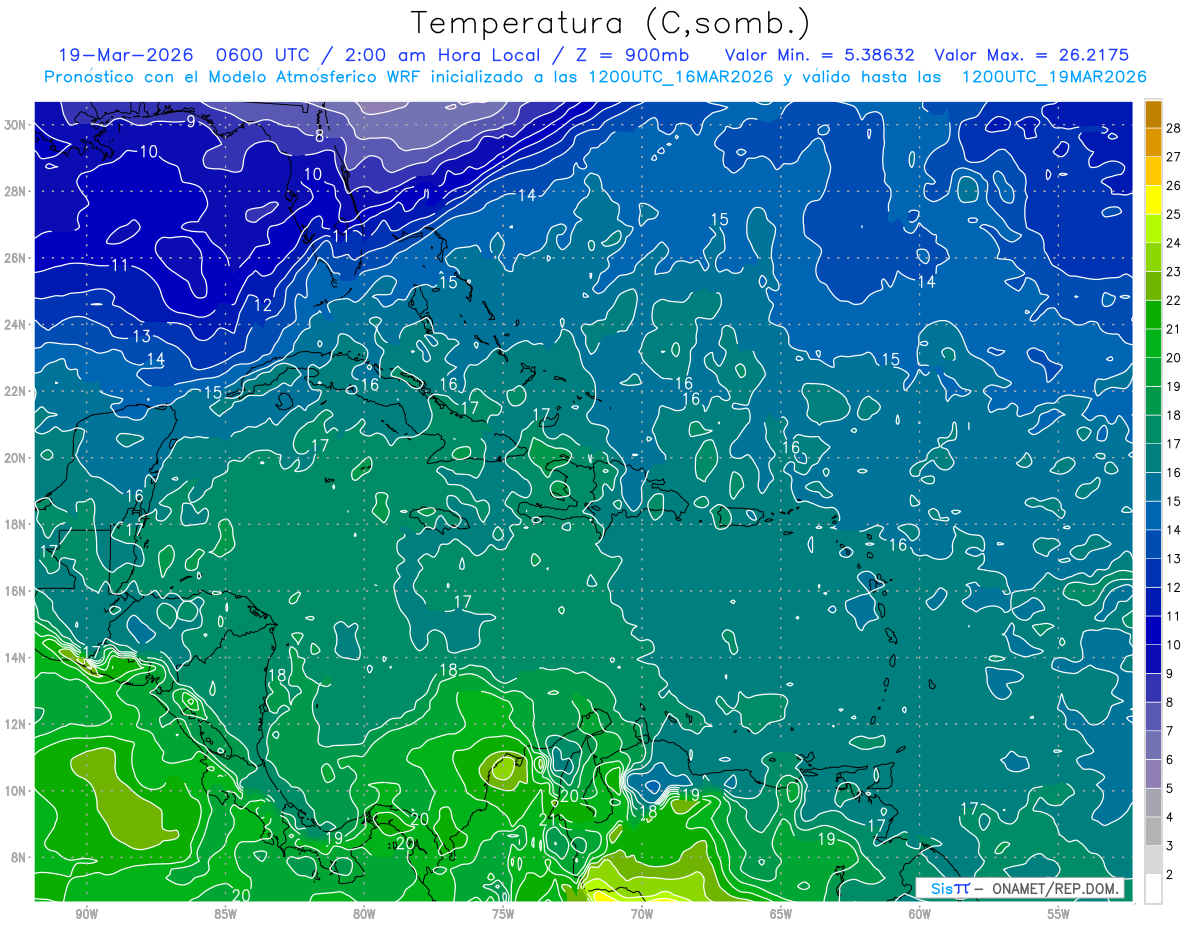Click "Valor Max. = 26.2175" text
The image size is (1200, 927).
1031,55
